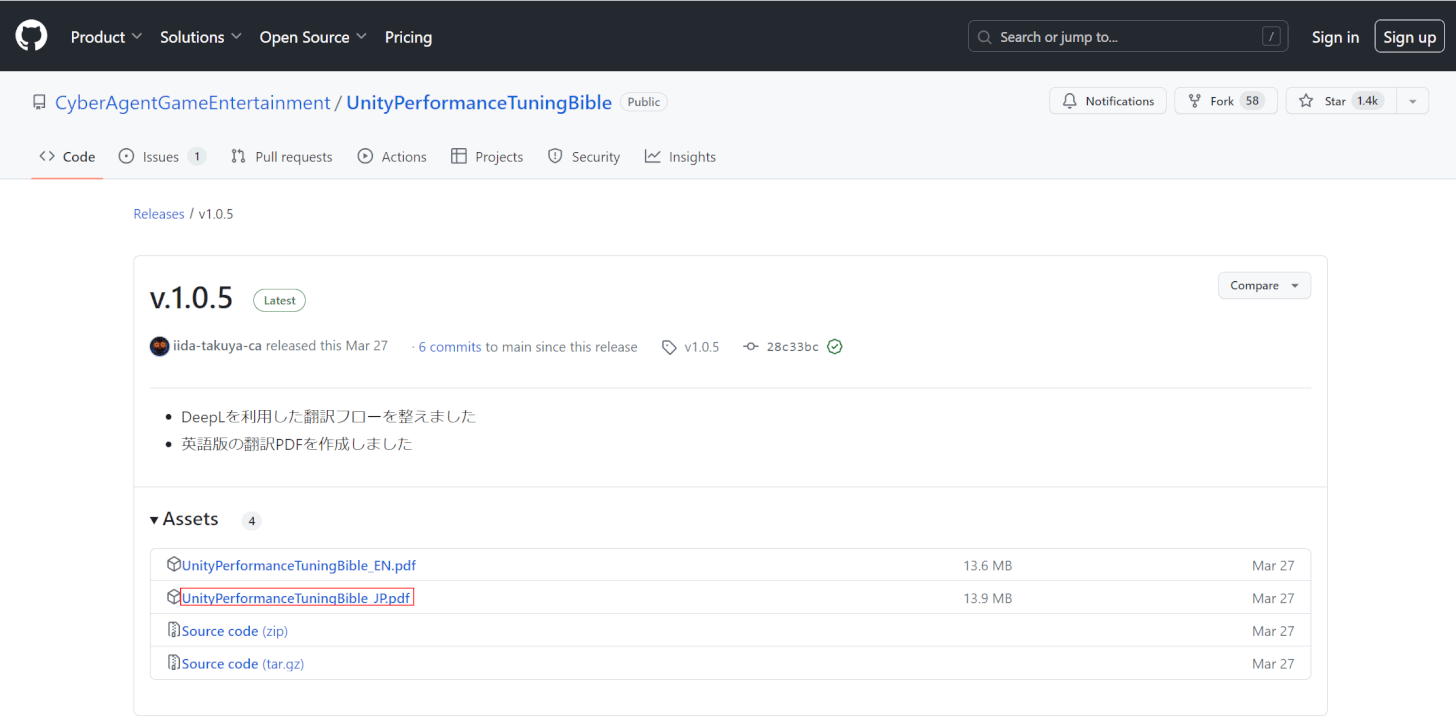Click the 英語版の翻訳PDF release note text
This screenshot has height=727, width=1456.
297,443
